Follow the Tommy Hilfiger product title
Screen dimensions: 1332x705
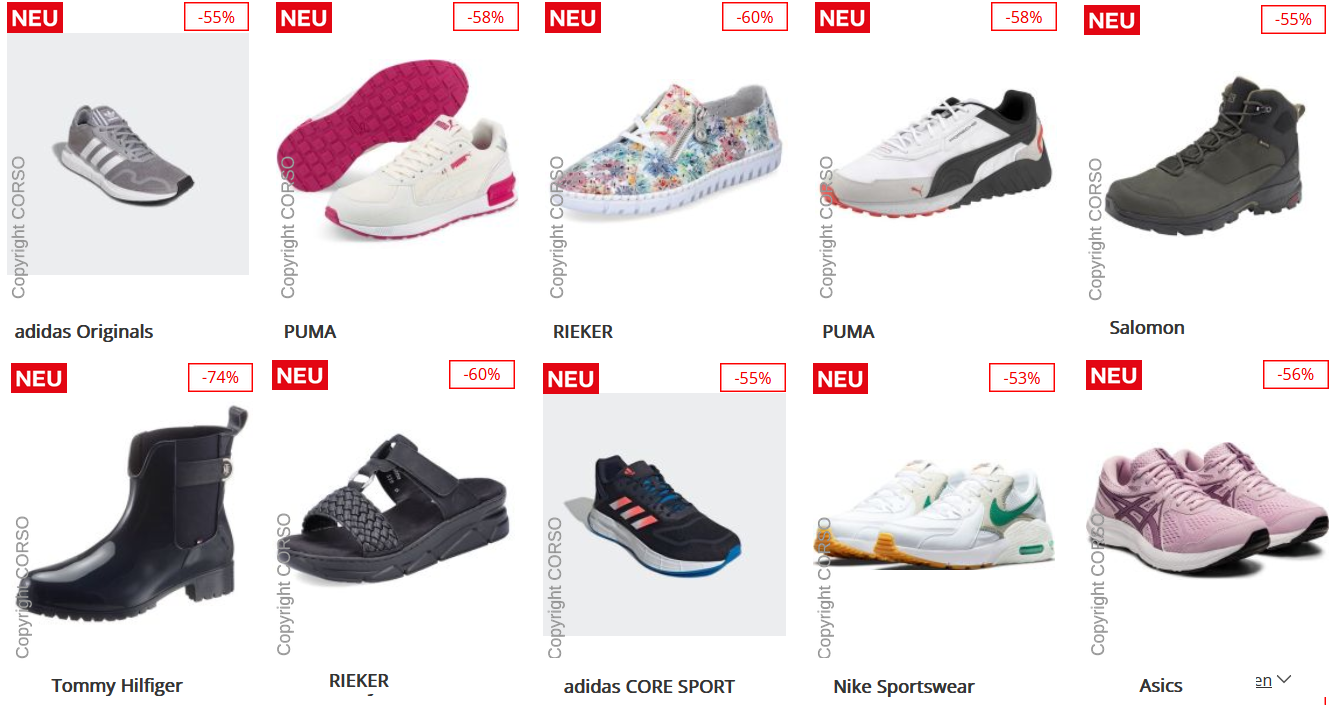tap(117, 686)
